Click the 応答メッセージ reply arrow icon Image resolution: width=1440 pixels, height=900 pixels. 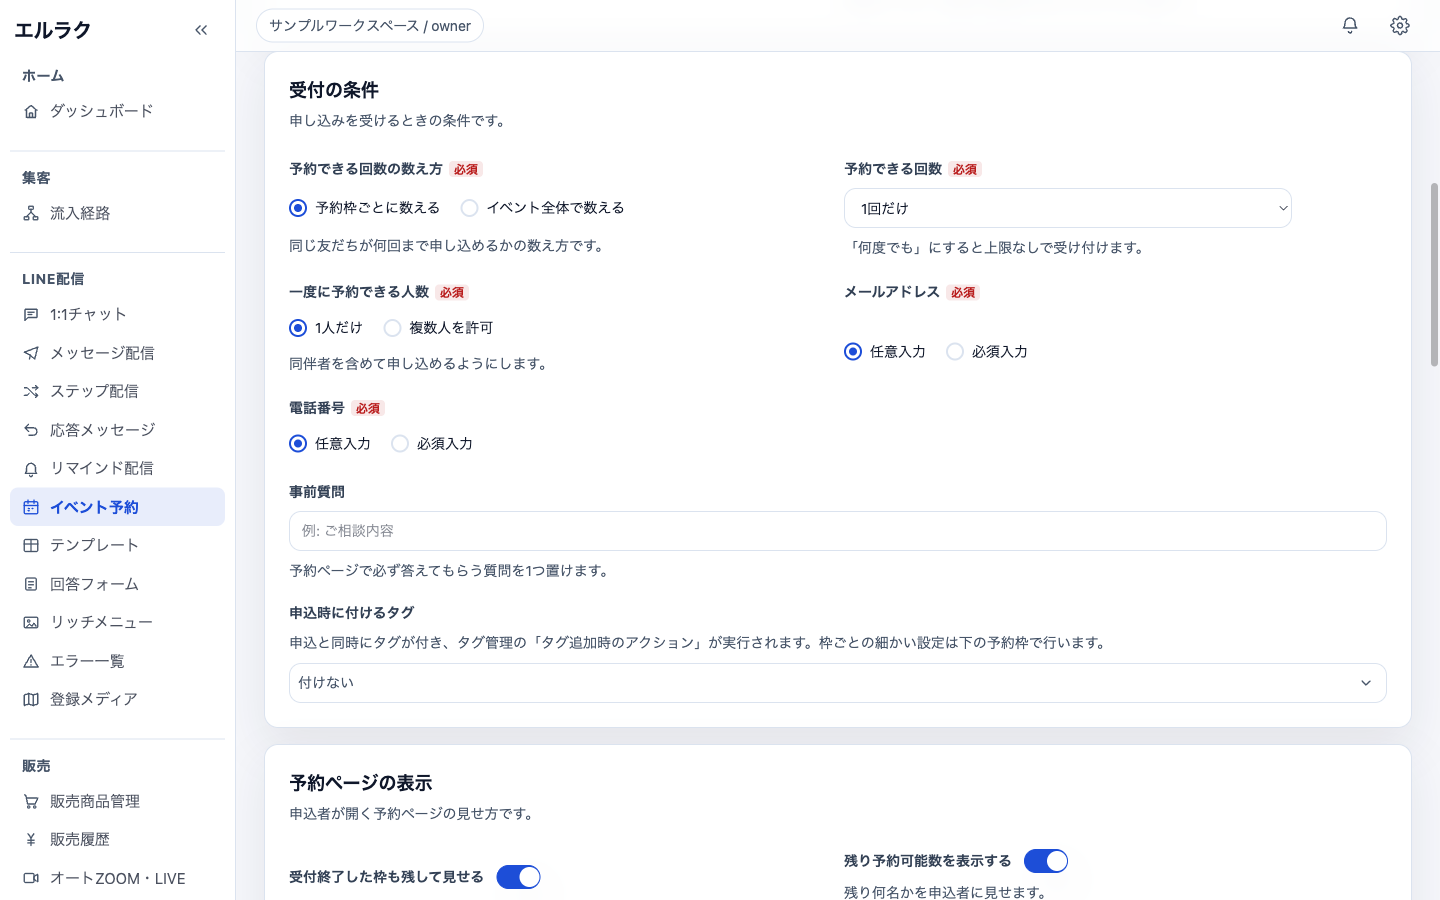[31, 430]
